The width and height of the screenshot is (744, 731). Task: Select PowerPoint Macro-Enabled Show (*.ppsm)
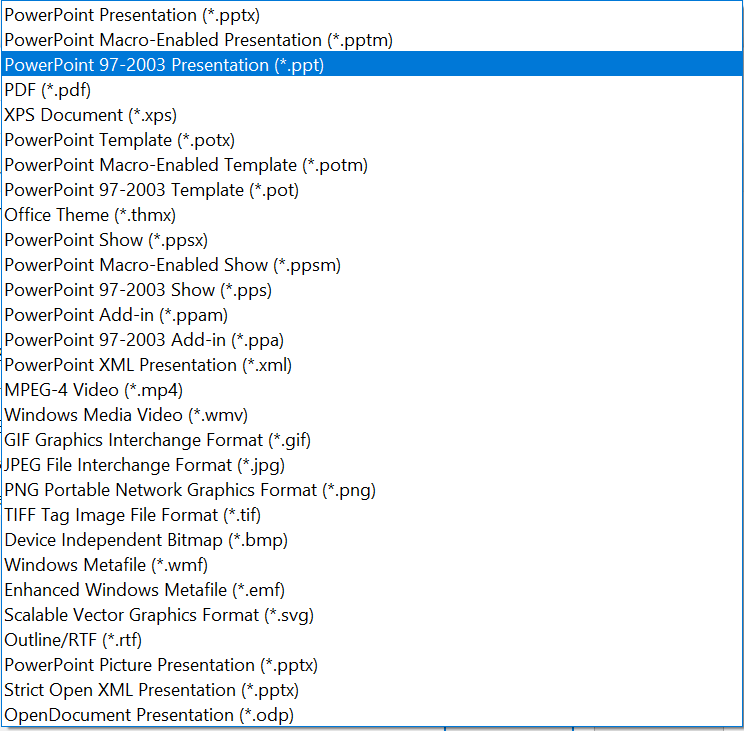pyautogui.click(x=372, y=265)
